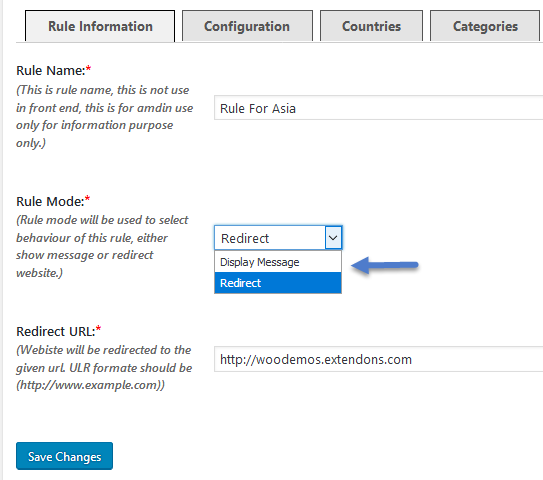Click the Rule Mode combo box showing Redirect
543x480 pixels.
(x=278, y=238)
